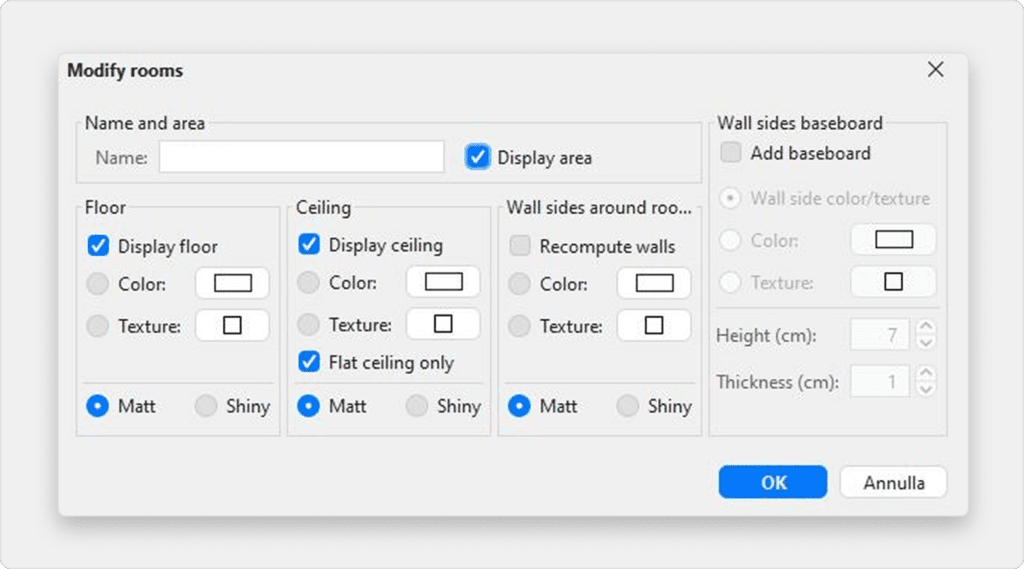Confirm changes with the OK button
The image size is (1024, 569).
[x=772, y=483]
